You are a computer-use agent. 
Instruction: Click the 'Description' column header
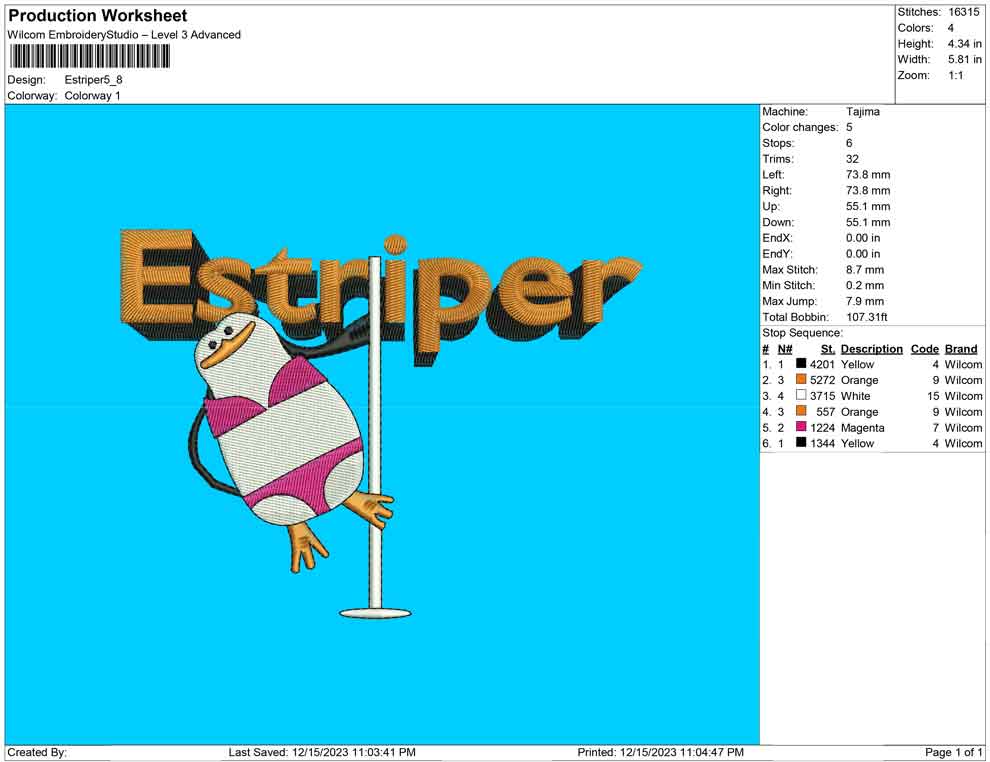click(x=872, y=348)
